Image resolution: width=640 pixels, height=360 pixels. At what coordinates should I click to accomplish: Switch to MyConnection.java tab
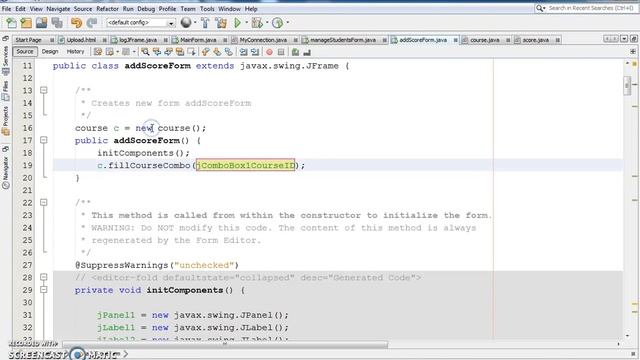click(x=263, y=40)
